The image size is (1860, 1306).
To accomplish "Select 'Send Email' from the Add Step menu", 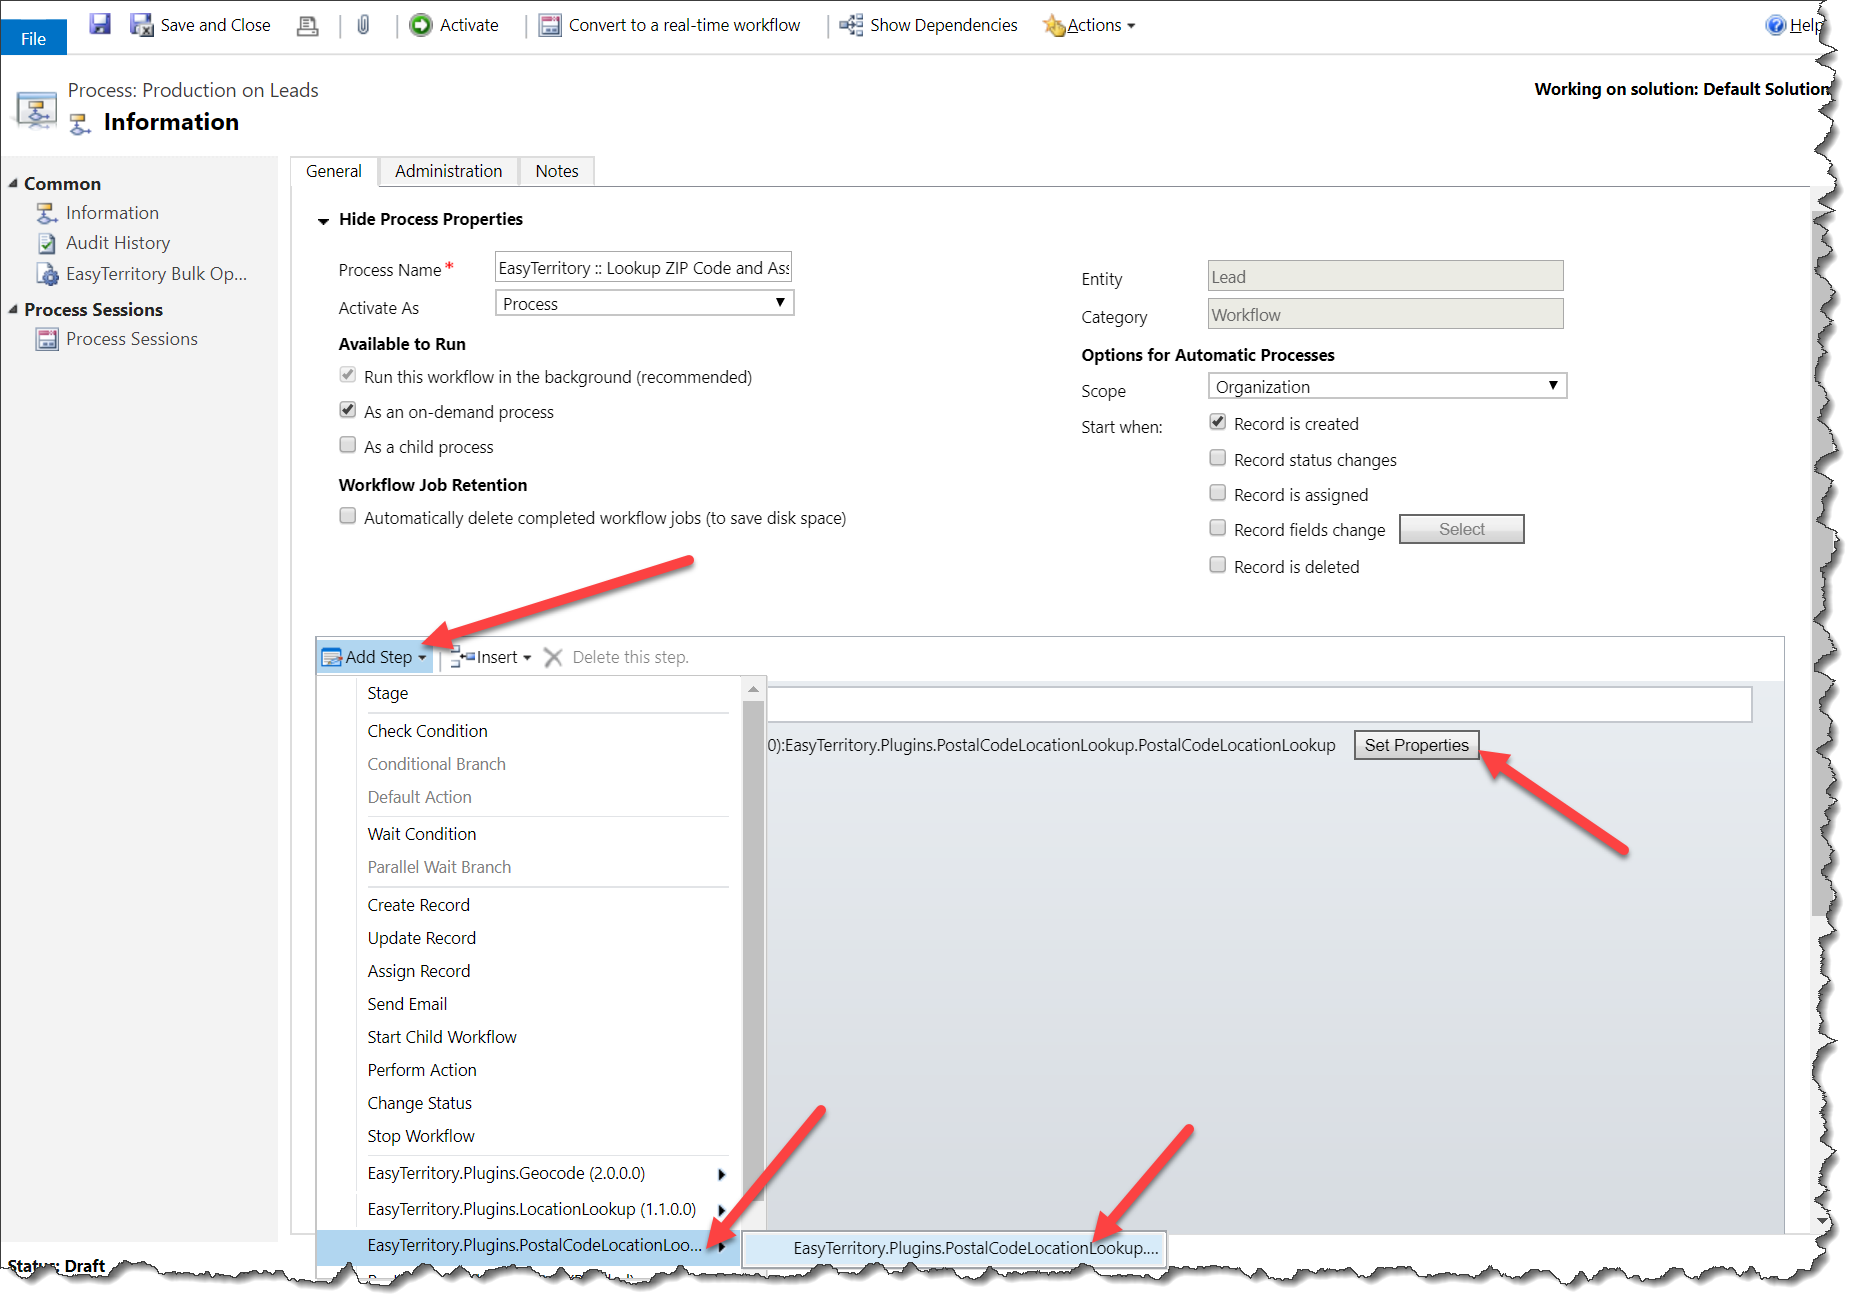I will point(407,1003).
